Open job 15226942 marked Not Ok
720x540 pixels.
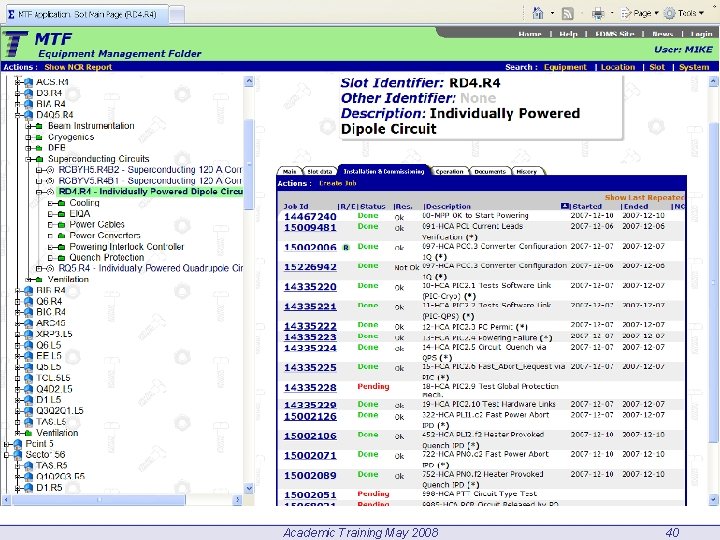(310, 267)
